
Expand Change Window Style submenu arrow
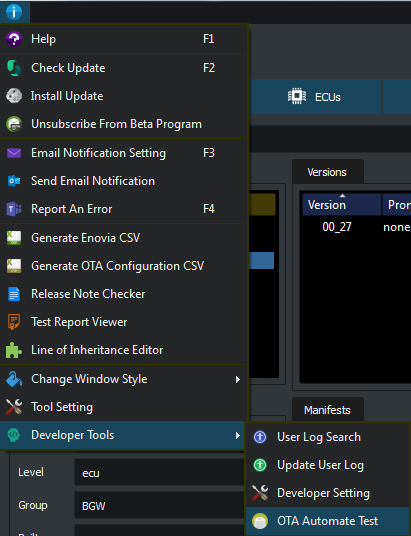(238, 379)
